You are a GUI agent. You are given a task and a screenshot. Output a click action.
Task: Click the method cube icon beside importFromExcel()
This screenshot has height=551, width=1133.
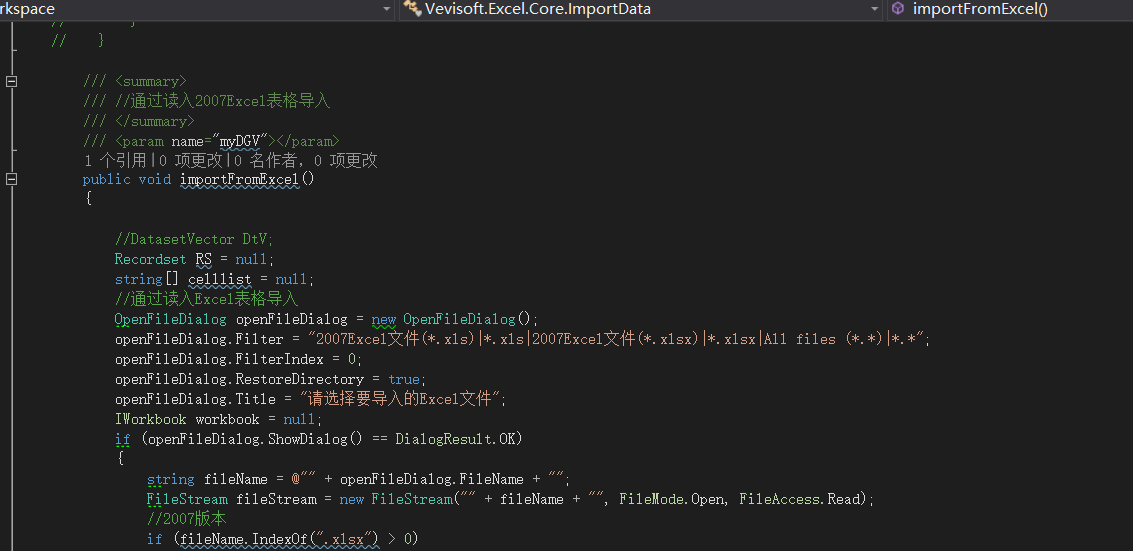(x=898, y=9)
